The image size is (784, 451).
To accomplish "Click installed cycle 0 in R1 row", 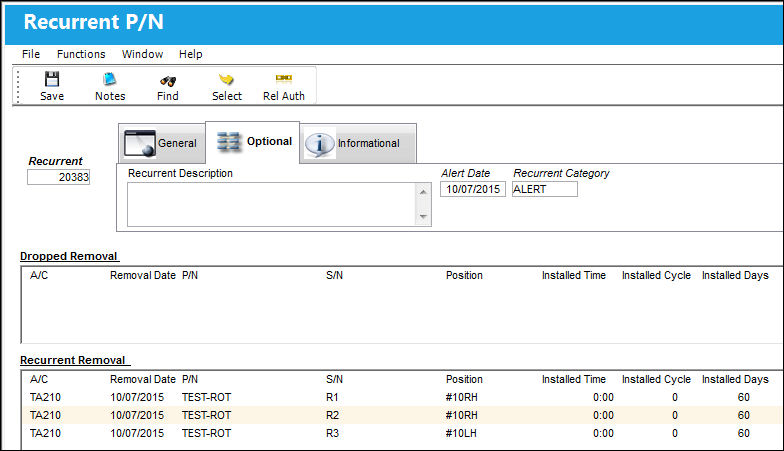I will [675, 398].
